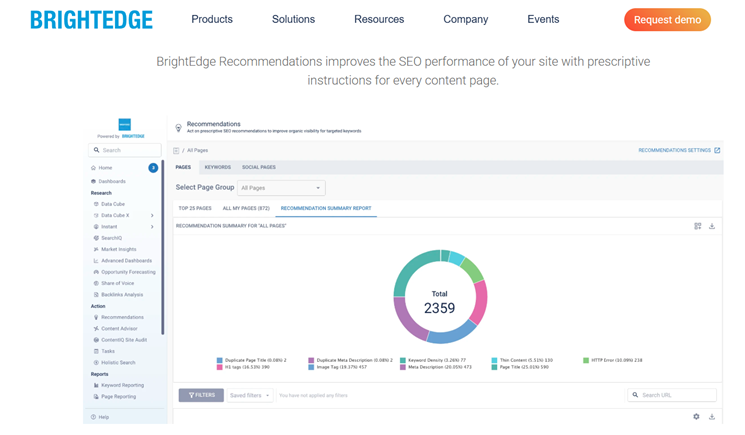Viewport: 745px width, 435px height.
Task: Click the Home notification badge showing 3
Action: [x=153, y=168]
